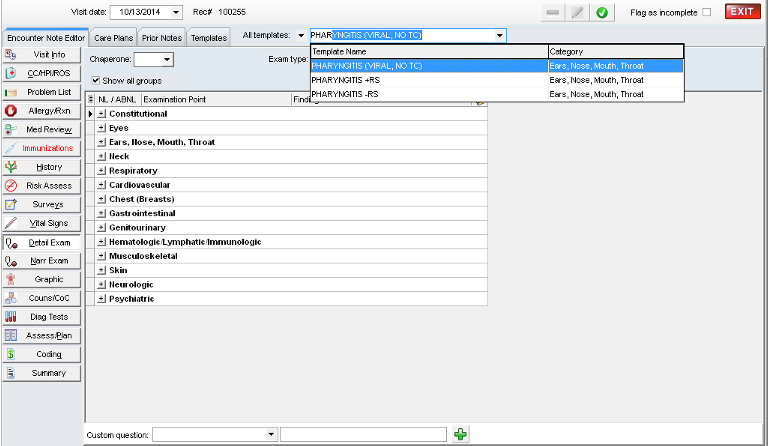768x446 pixels.
Task: Click the green plus add custom question icon
Action: point(460,434)
